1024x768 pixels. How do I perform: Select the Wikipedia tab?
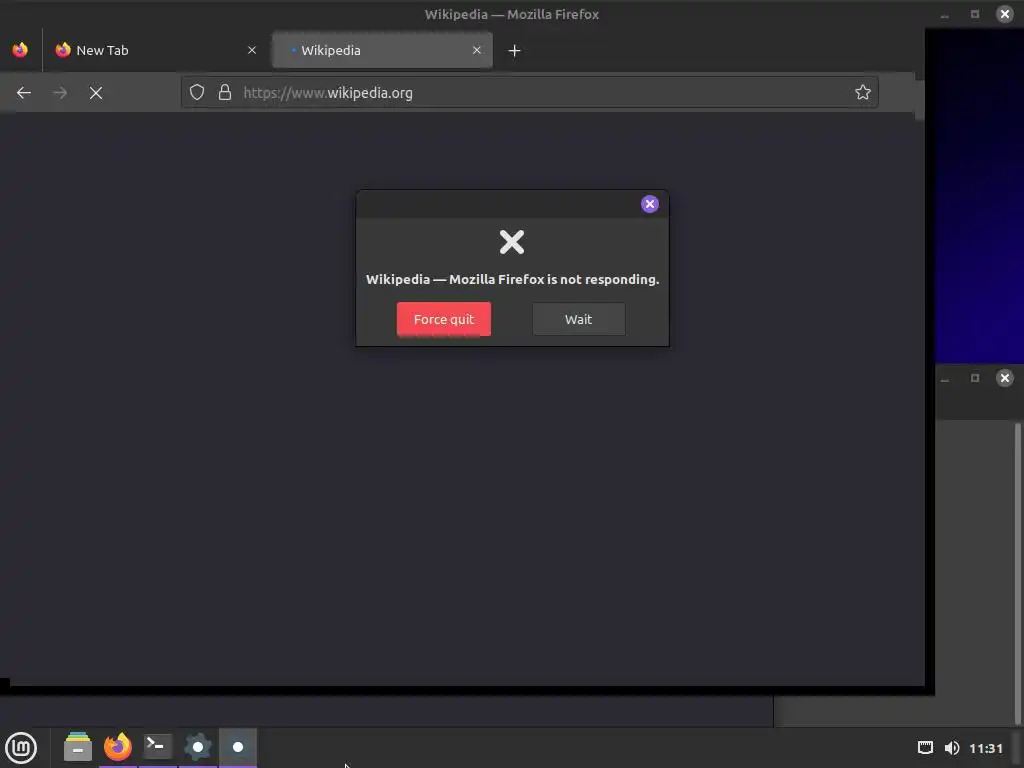382,50
